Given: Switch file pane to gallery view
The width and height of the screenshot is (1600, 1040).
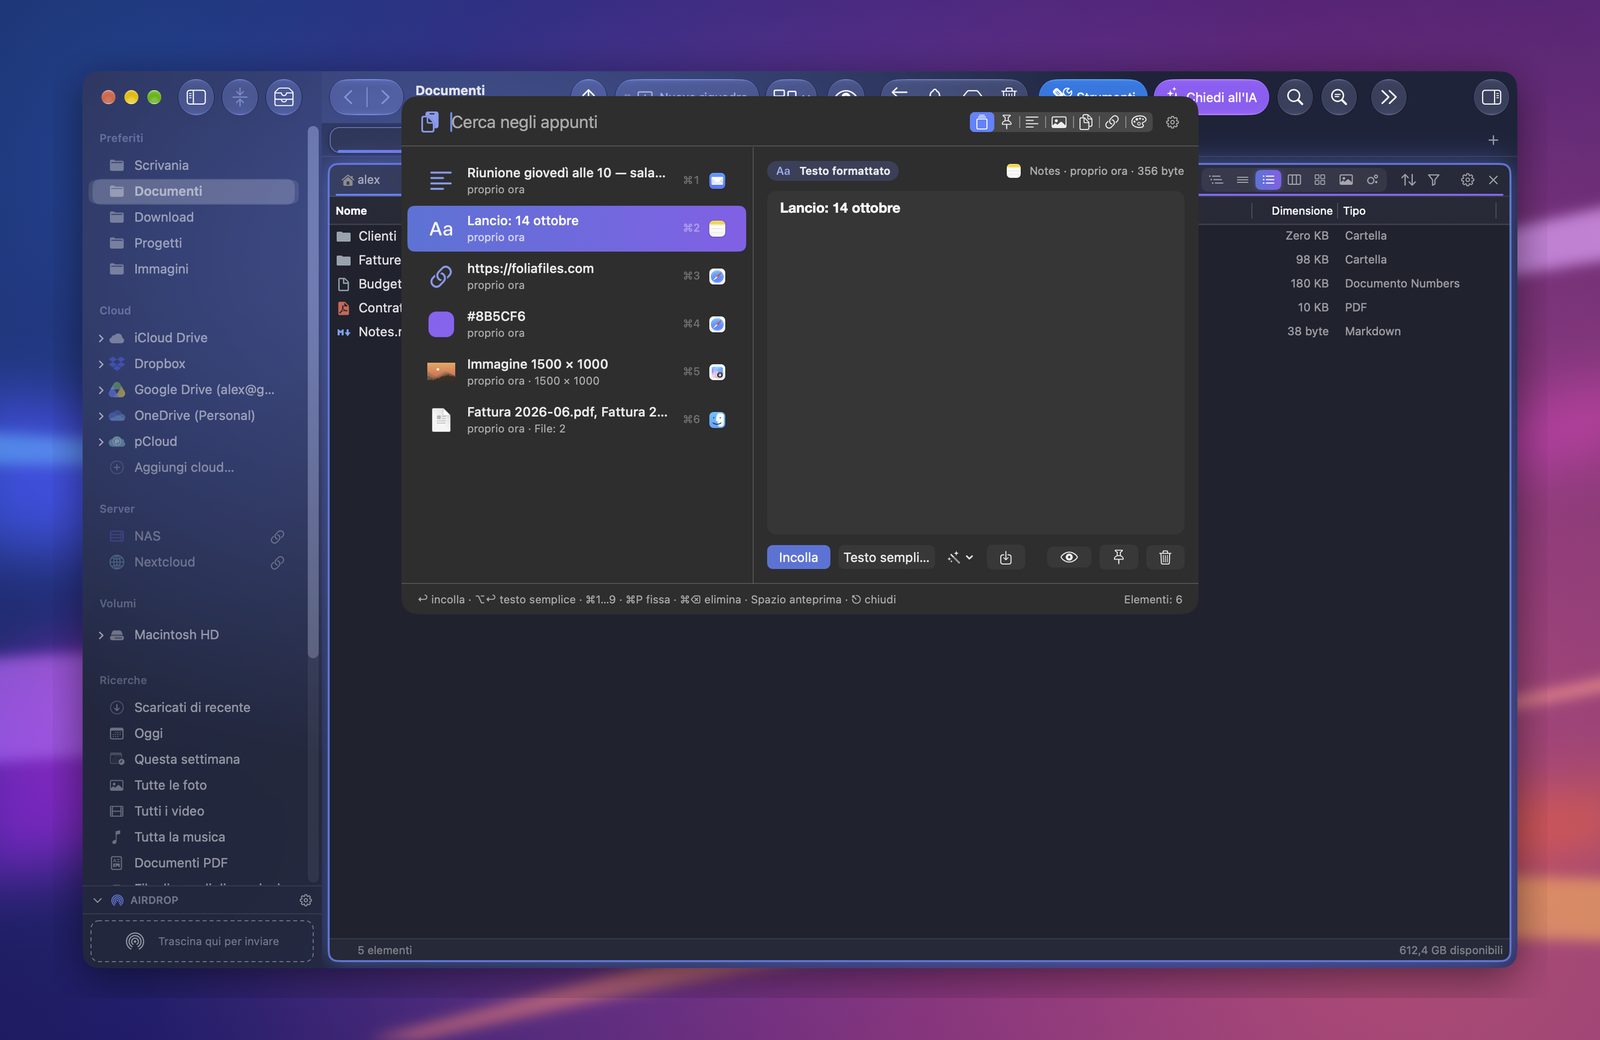Looking at the screenshot, I should pyautogui.click(x=1346, y=180).
